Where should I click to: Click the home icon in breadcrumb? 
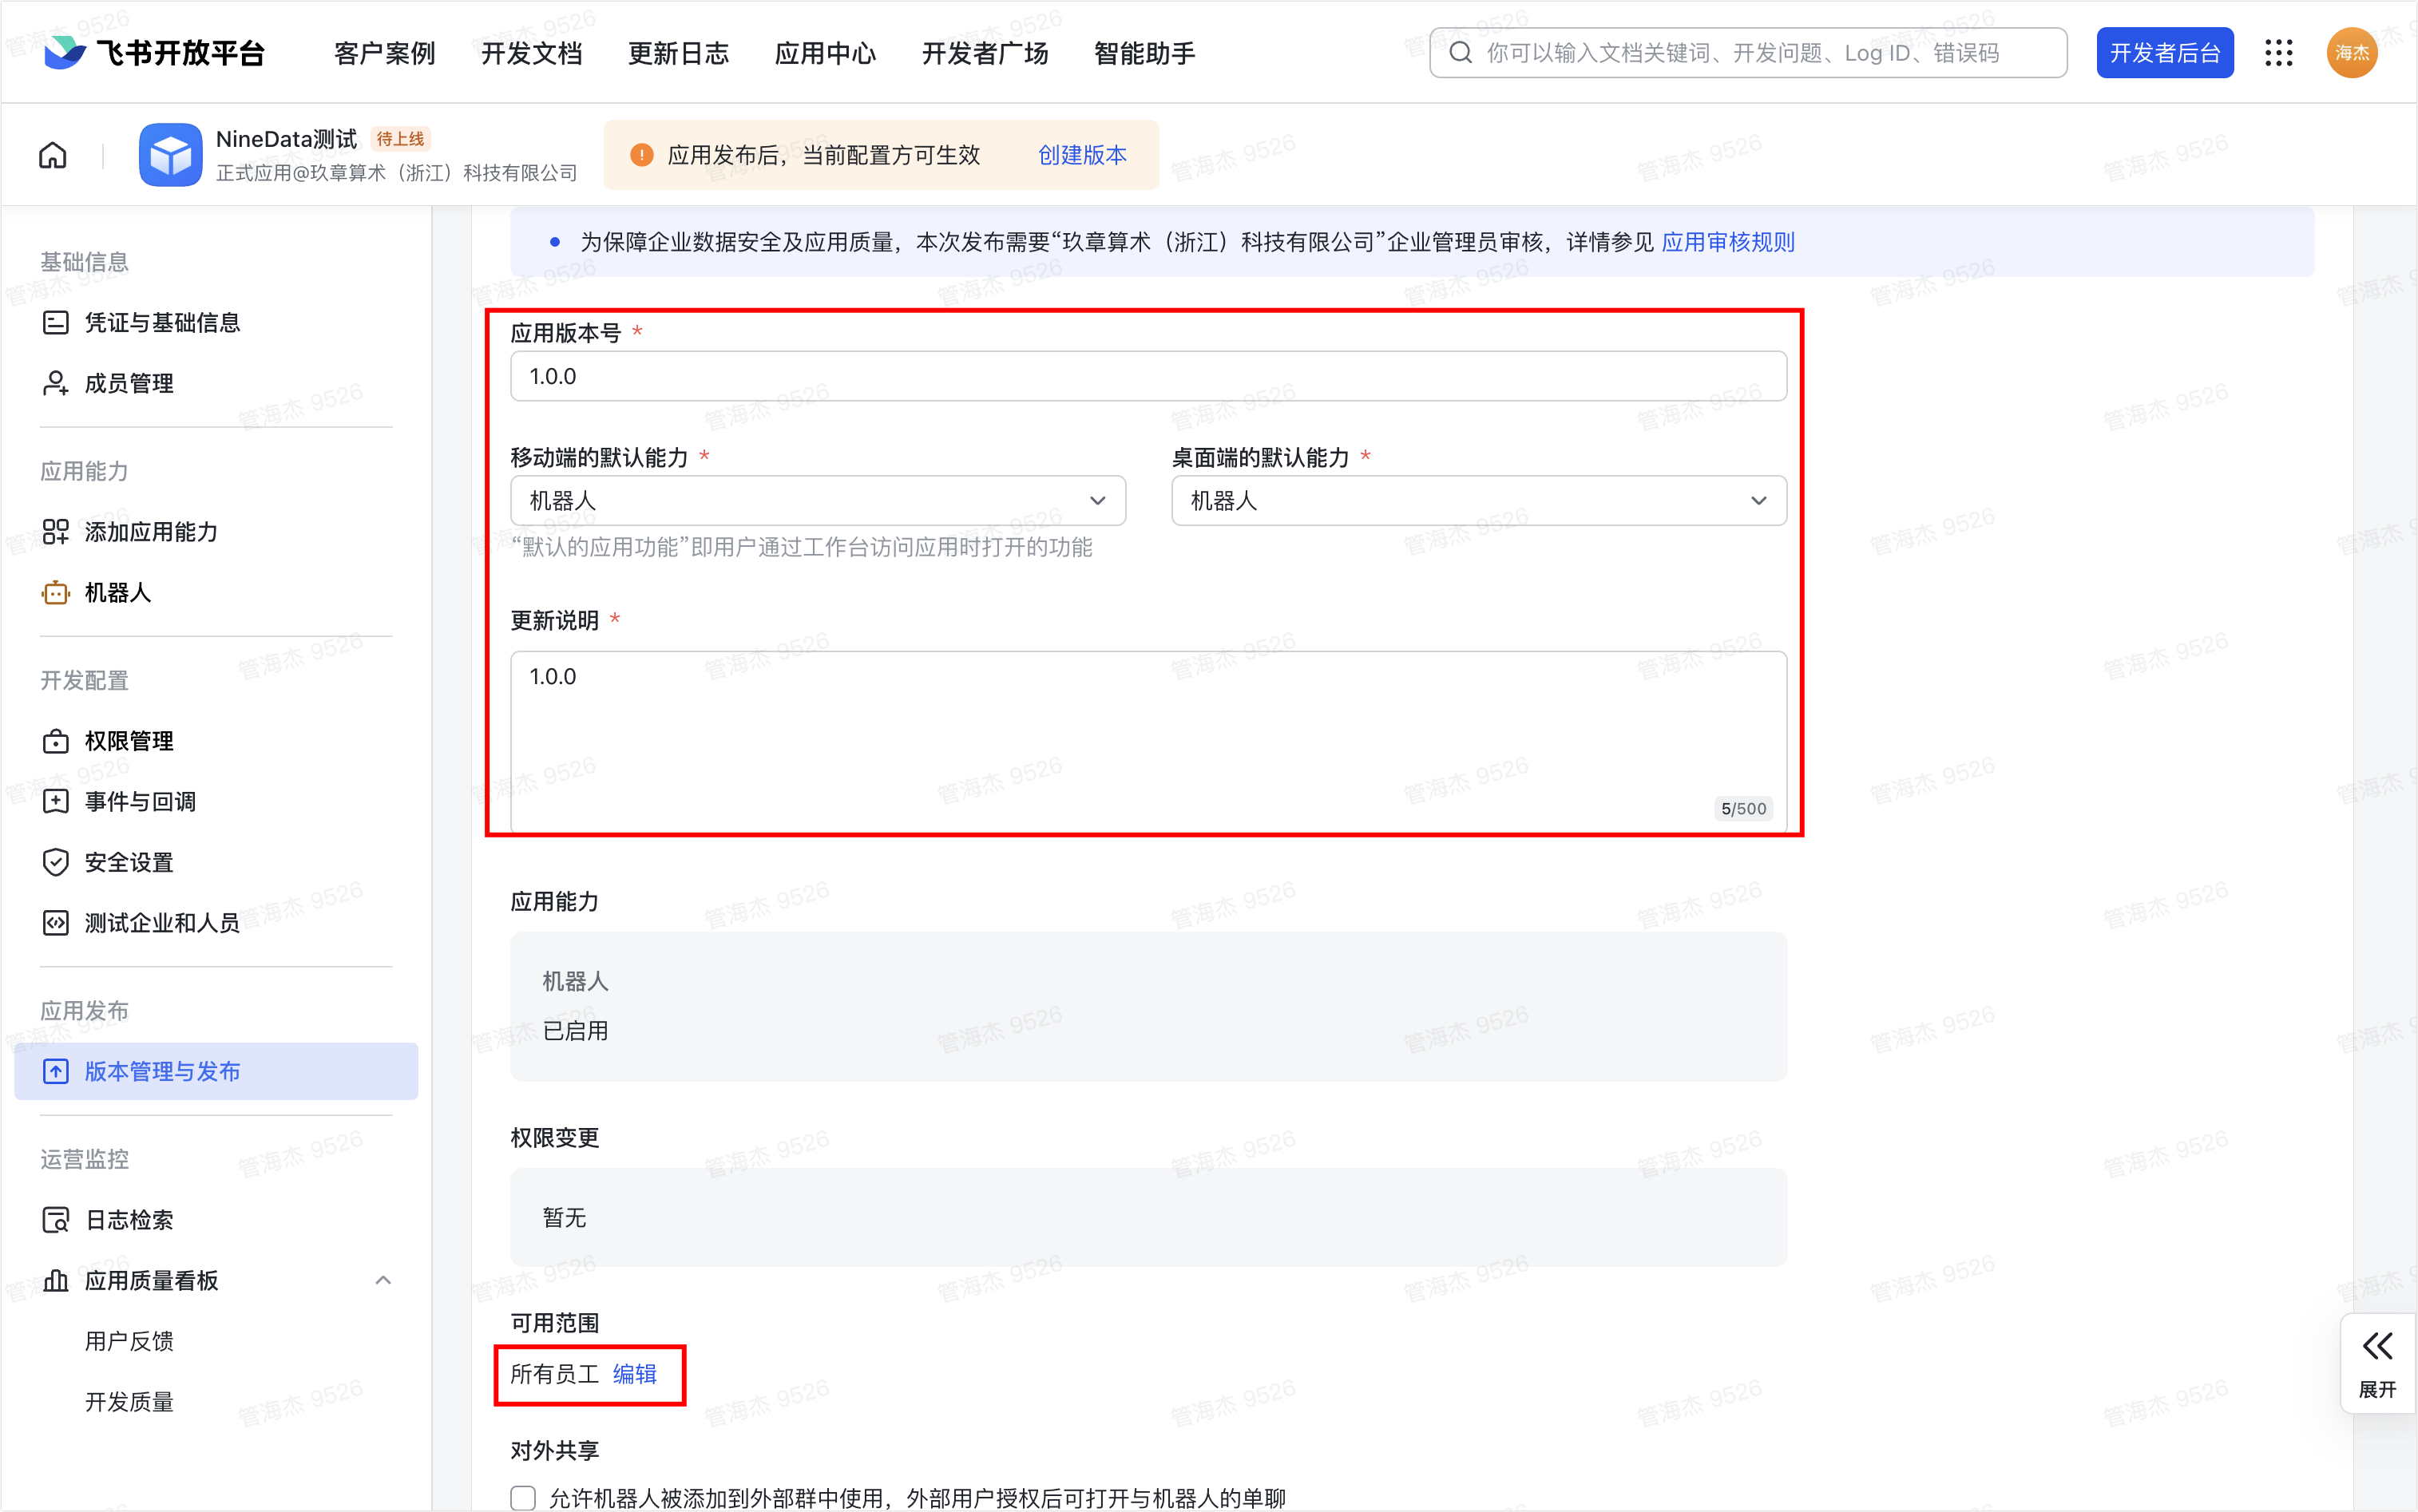coord(53,155)
